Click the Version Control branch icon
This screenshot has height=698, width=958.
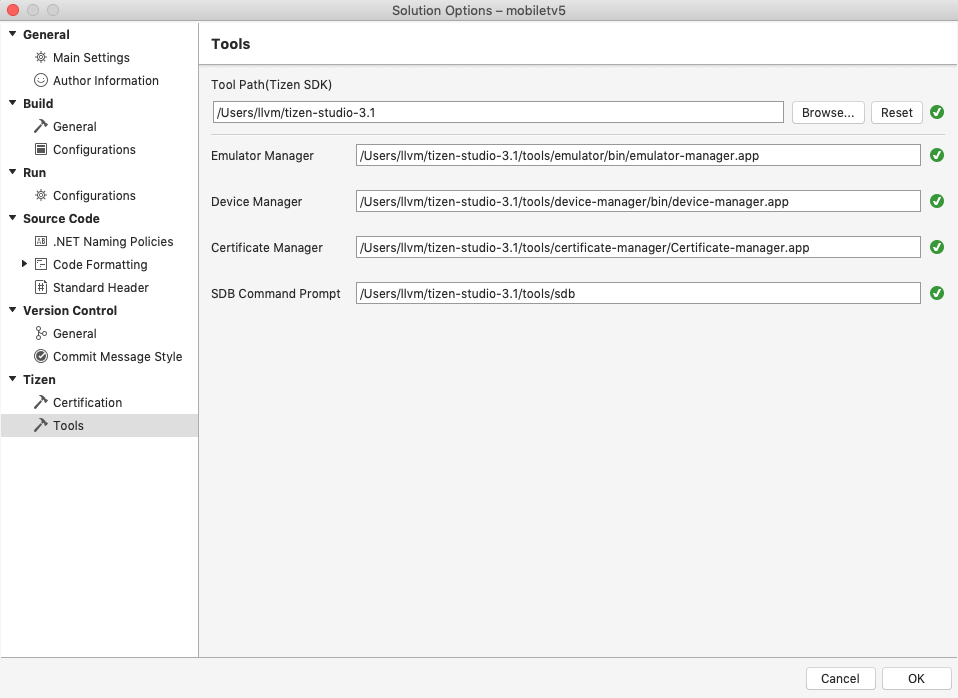click(x=40, y=333)
